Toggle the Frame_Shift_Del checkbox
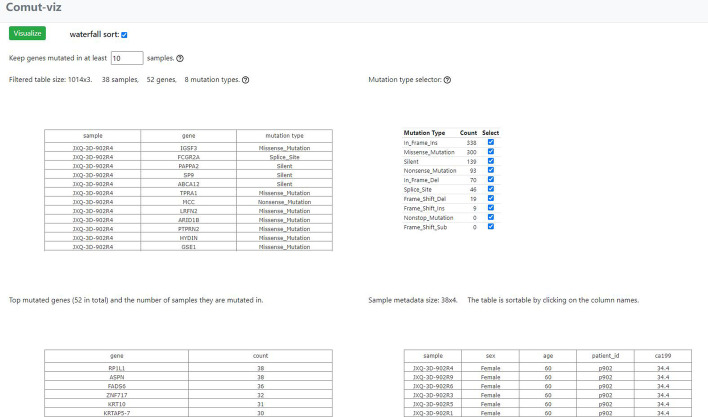The height and width of the screenshot is (417, 708). (x=490, y=199)
